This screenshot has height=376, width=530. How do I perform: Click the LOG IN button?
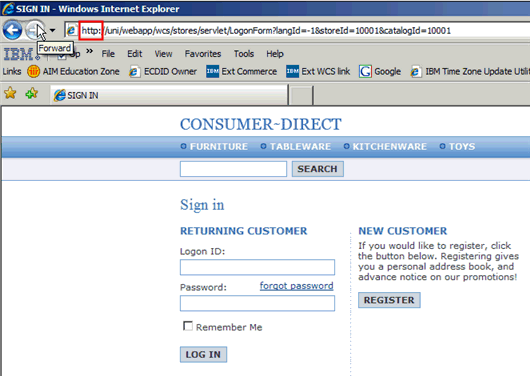pos(203,354)
